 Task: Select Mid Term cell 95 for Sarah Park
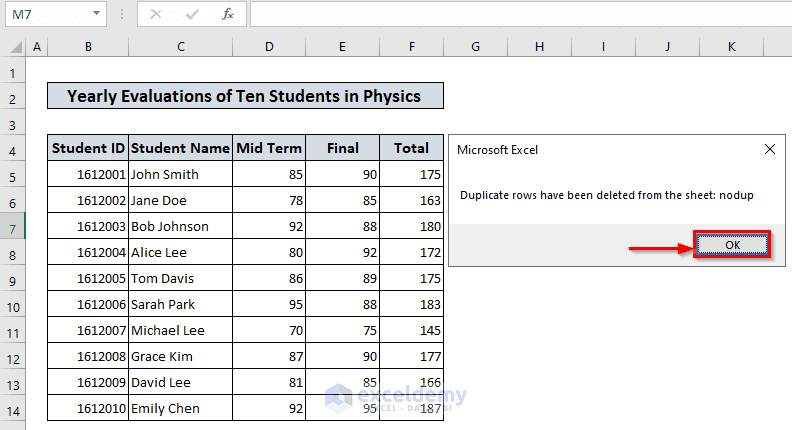(x=269, y=304)
